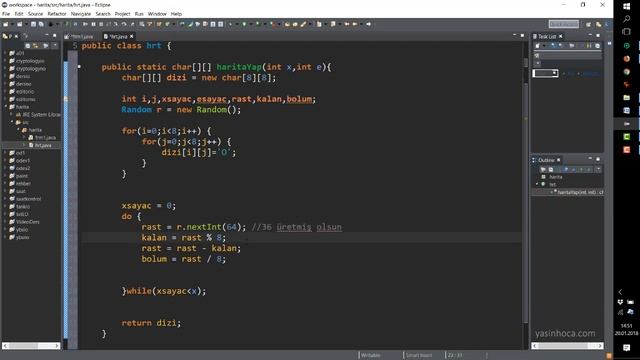Click the Search flashlight toolbar icon
Image resolution: width=640 pixels, height=360 pixels.
(303, 24)
